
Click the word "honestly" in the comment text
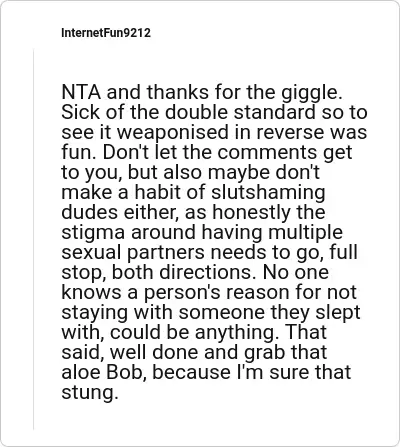click(251, 213)
